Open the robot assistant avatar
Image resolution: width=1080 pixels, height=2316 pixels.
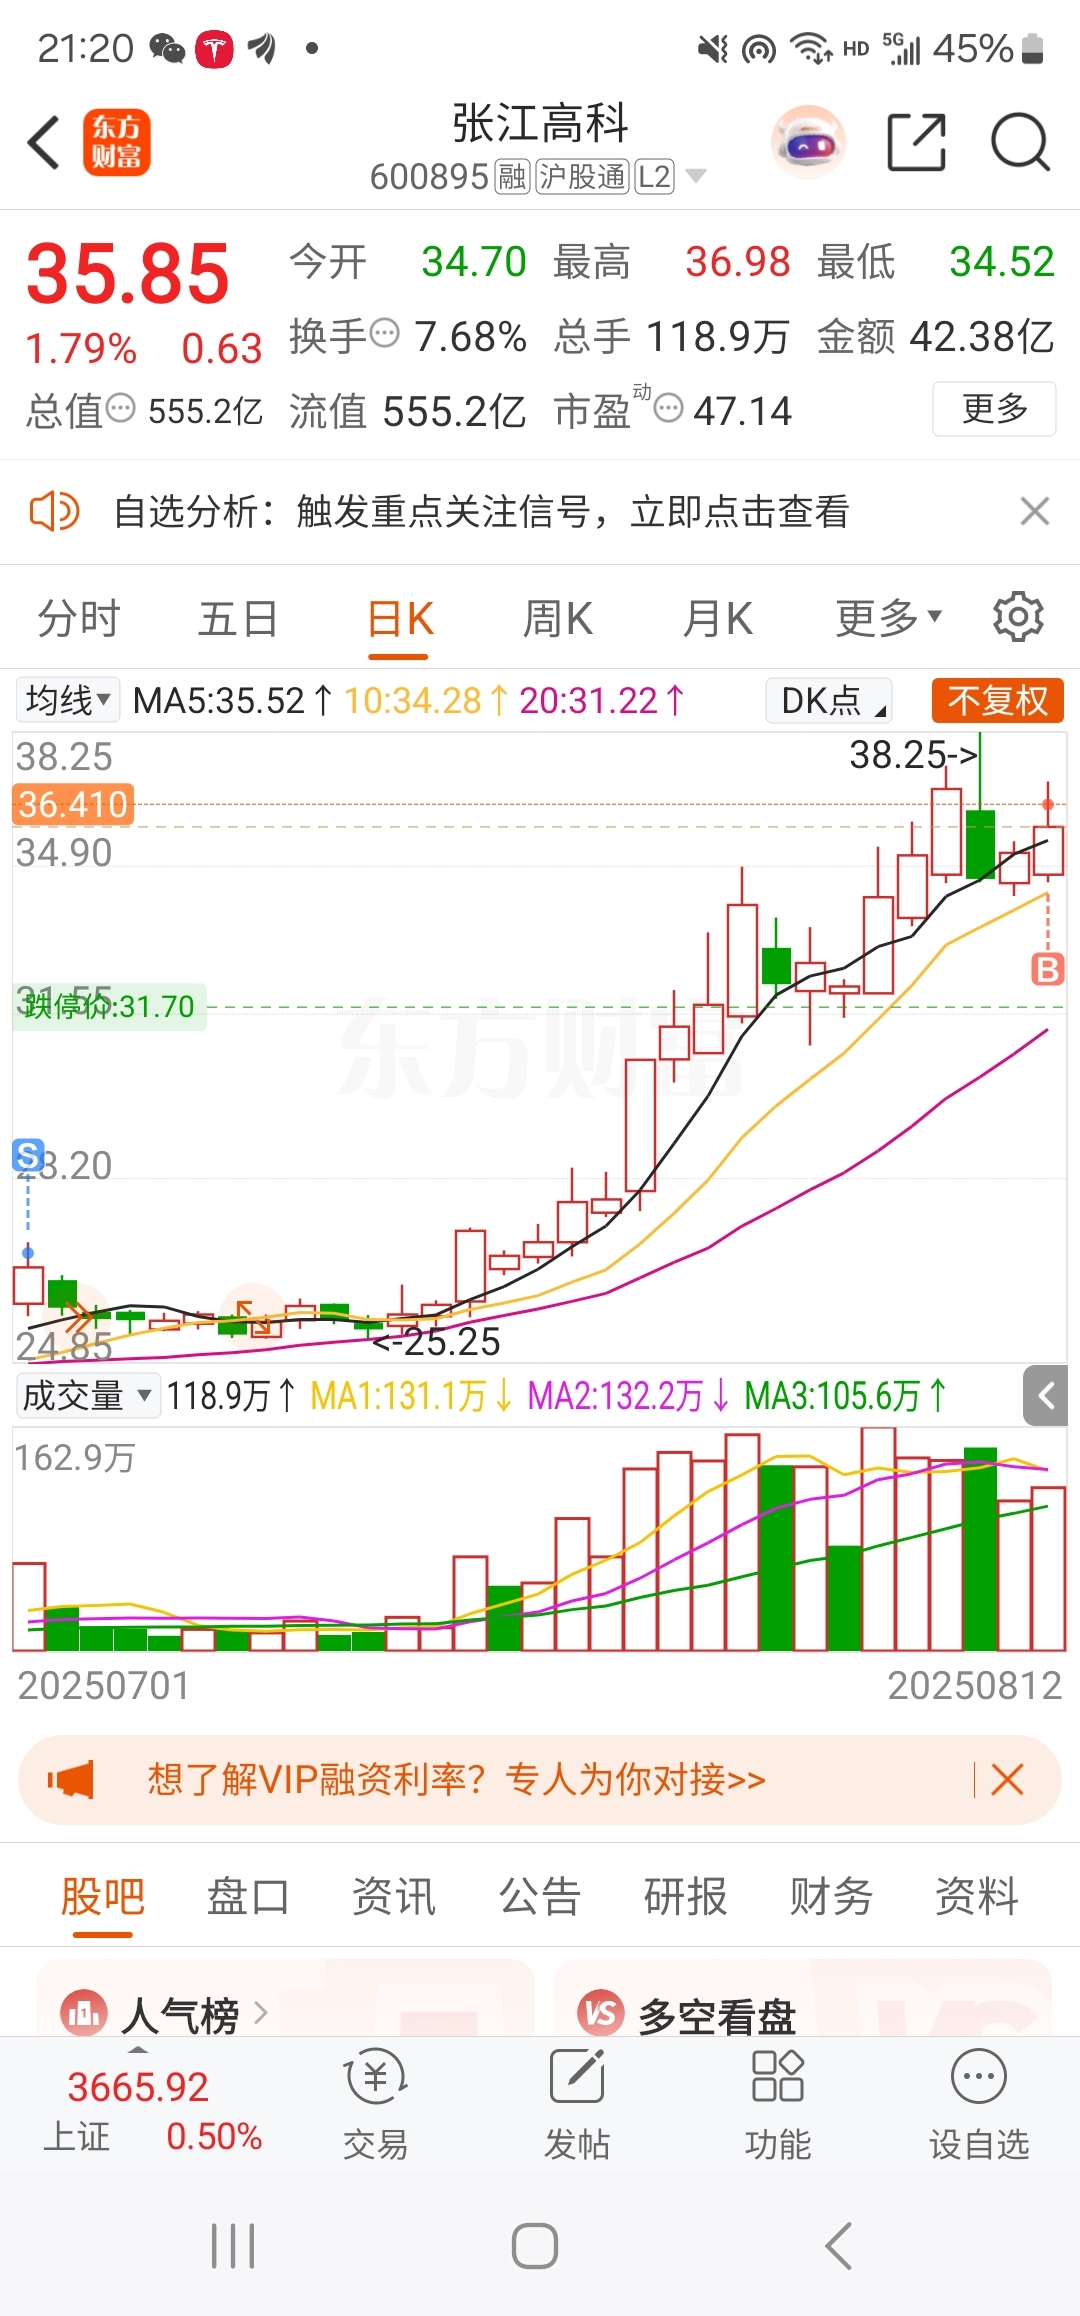[808, 141]
